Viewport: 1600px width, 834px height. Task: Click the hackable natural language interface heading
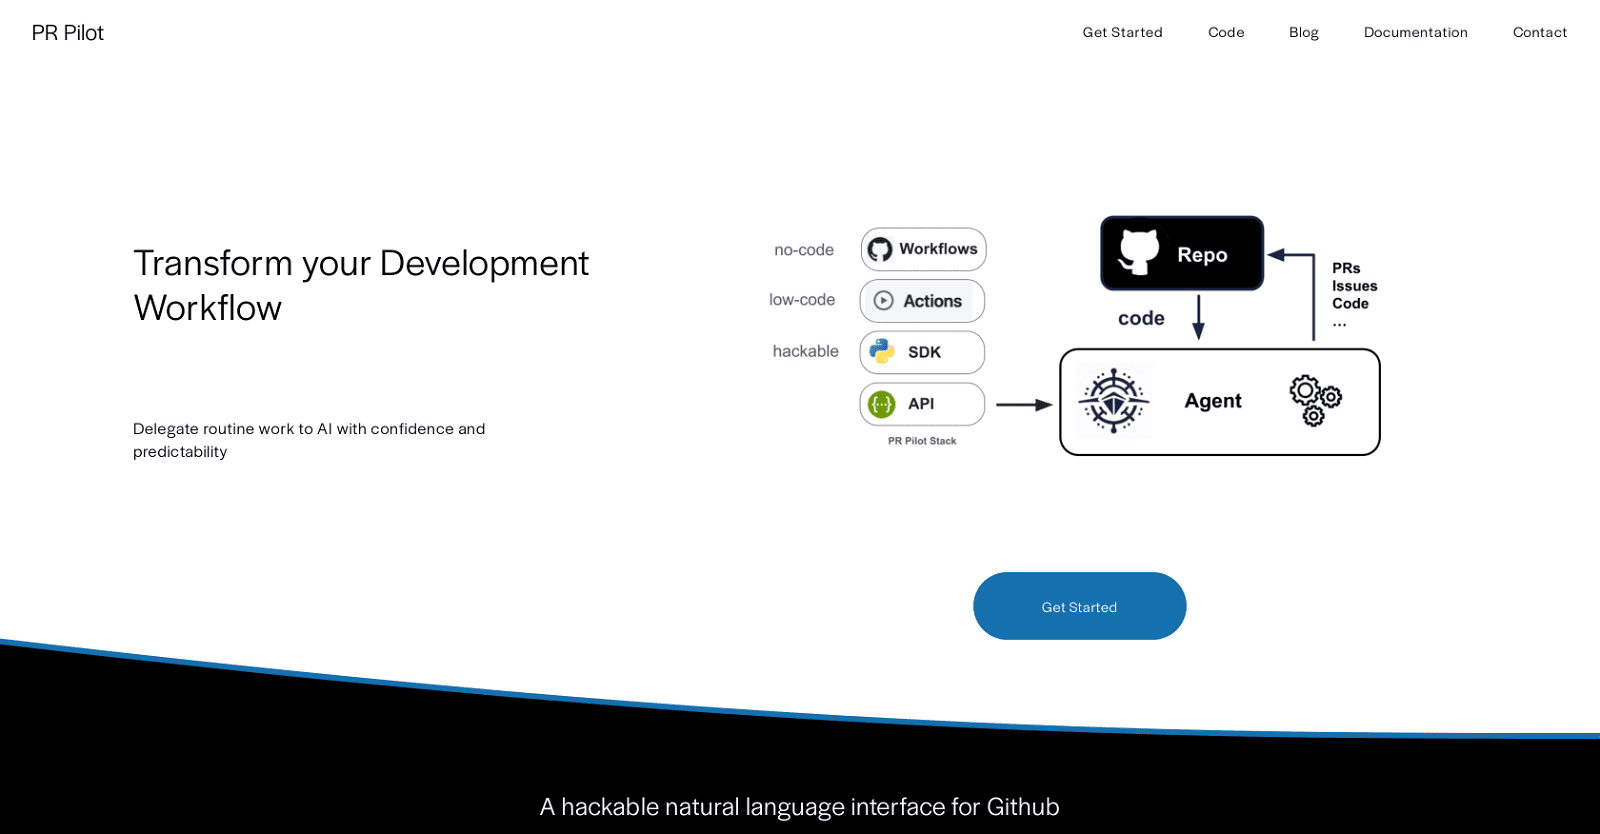click(x=799, y=807)
